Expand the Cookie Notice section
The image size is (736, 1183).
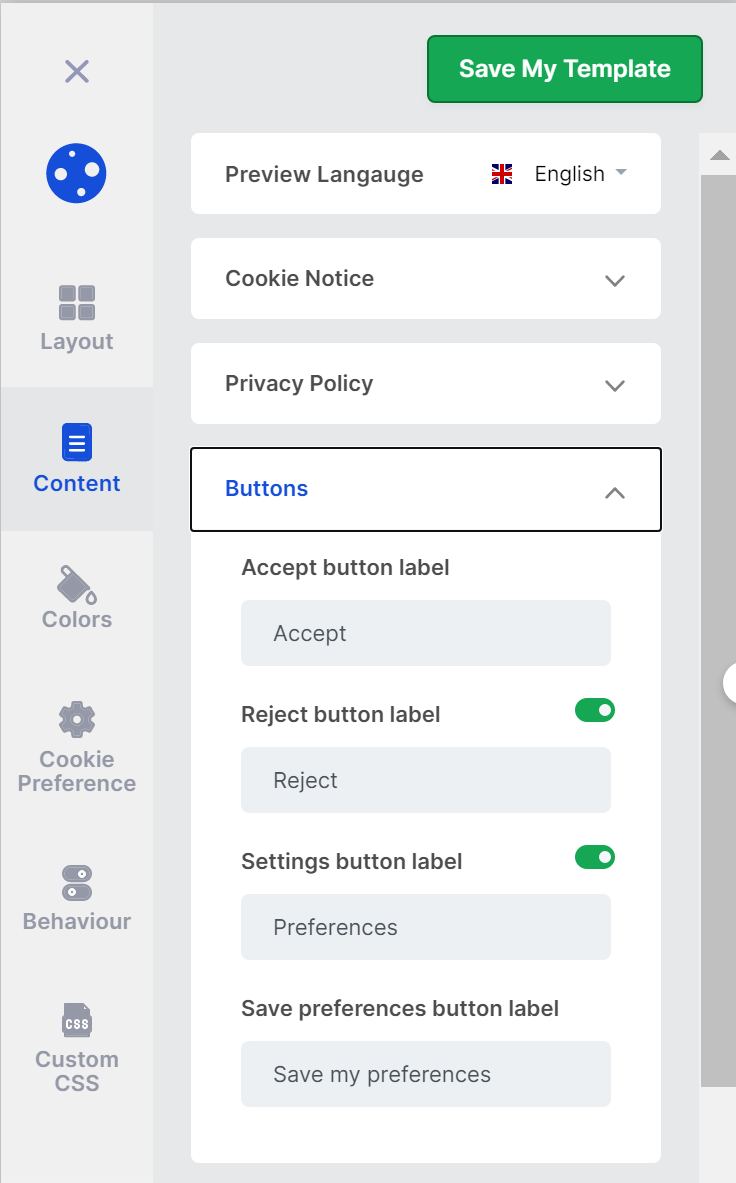click(615, 280)
